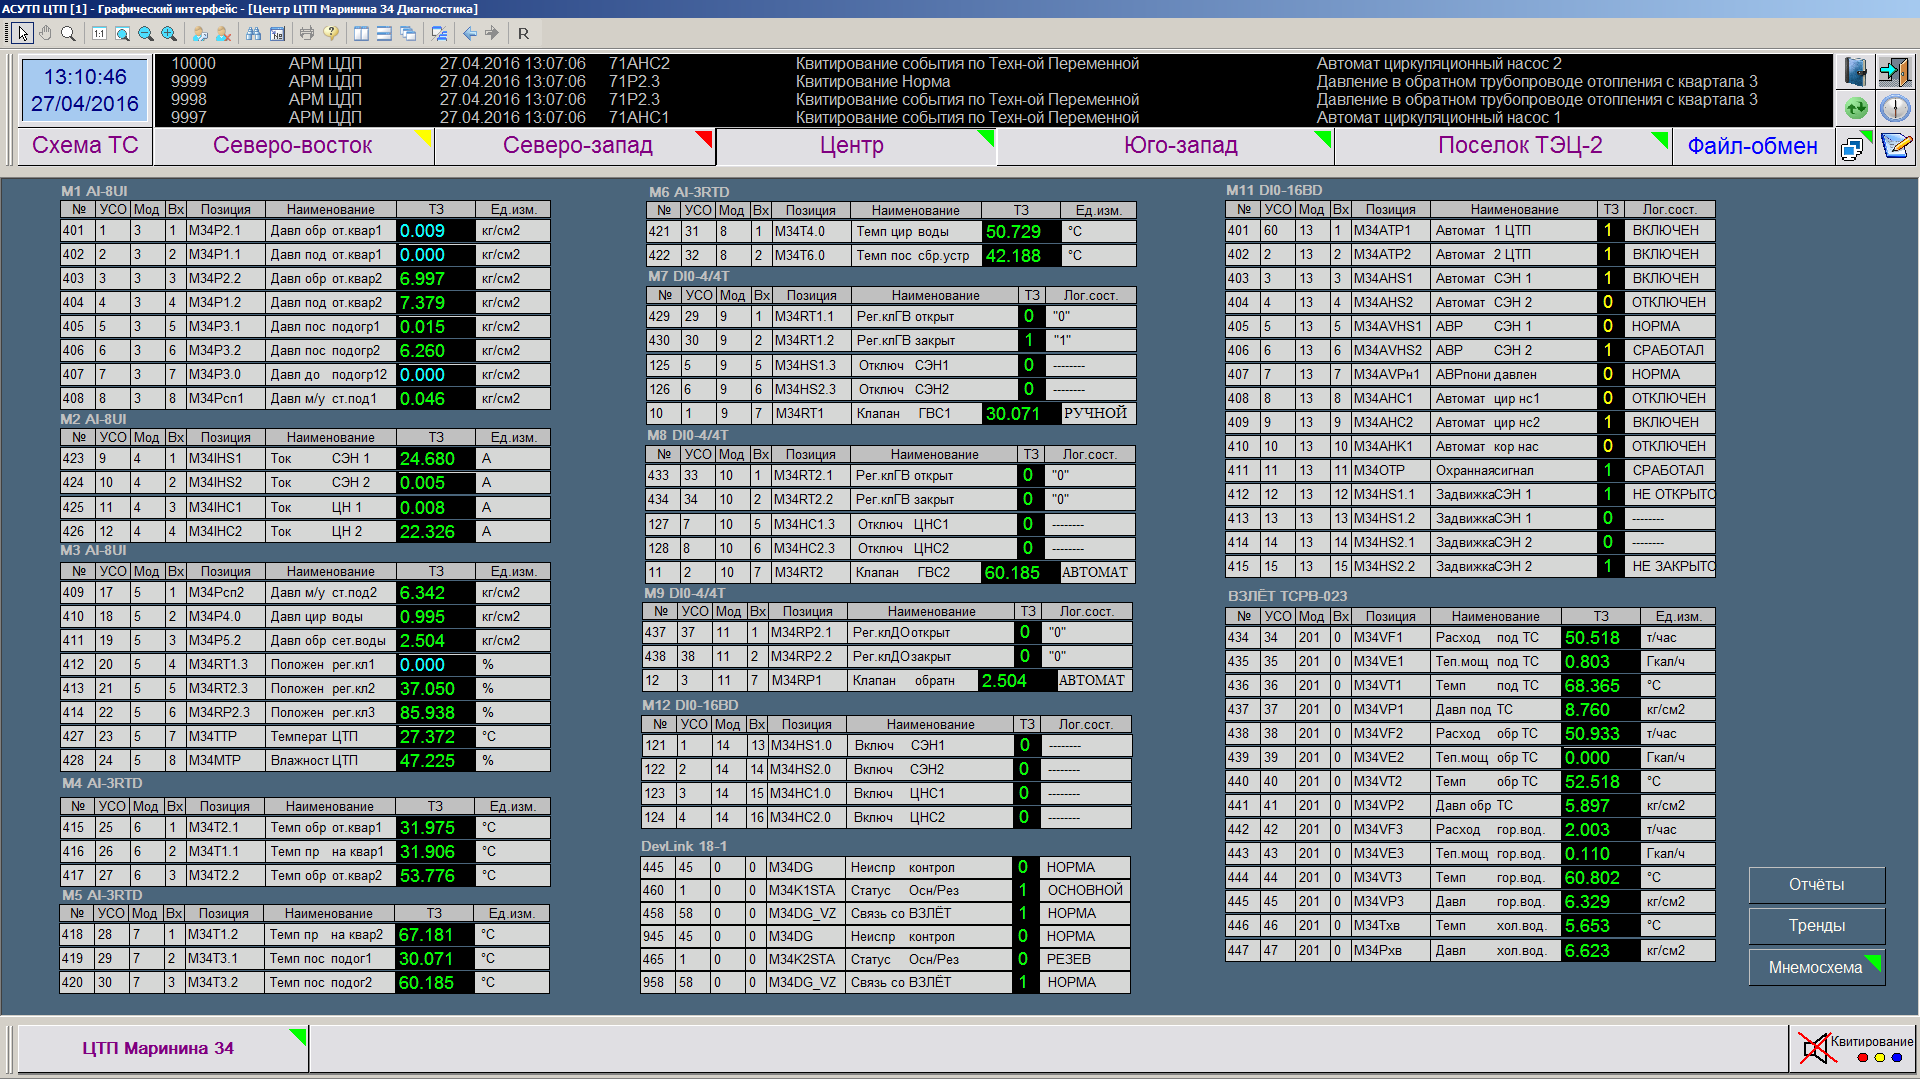Image resolution: width=1920 pixels, height=1080 pixels.
Task: Click the Отчёты button
Action: [x=1816, y=885]
